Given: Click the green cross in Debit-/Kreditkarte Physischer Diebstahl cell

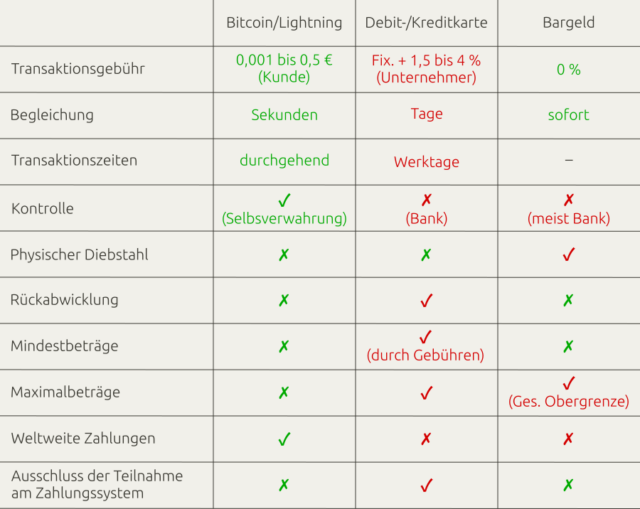Looking at the screenshot, I should point(427,255).
